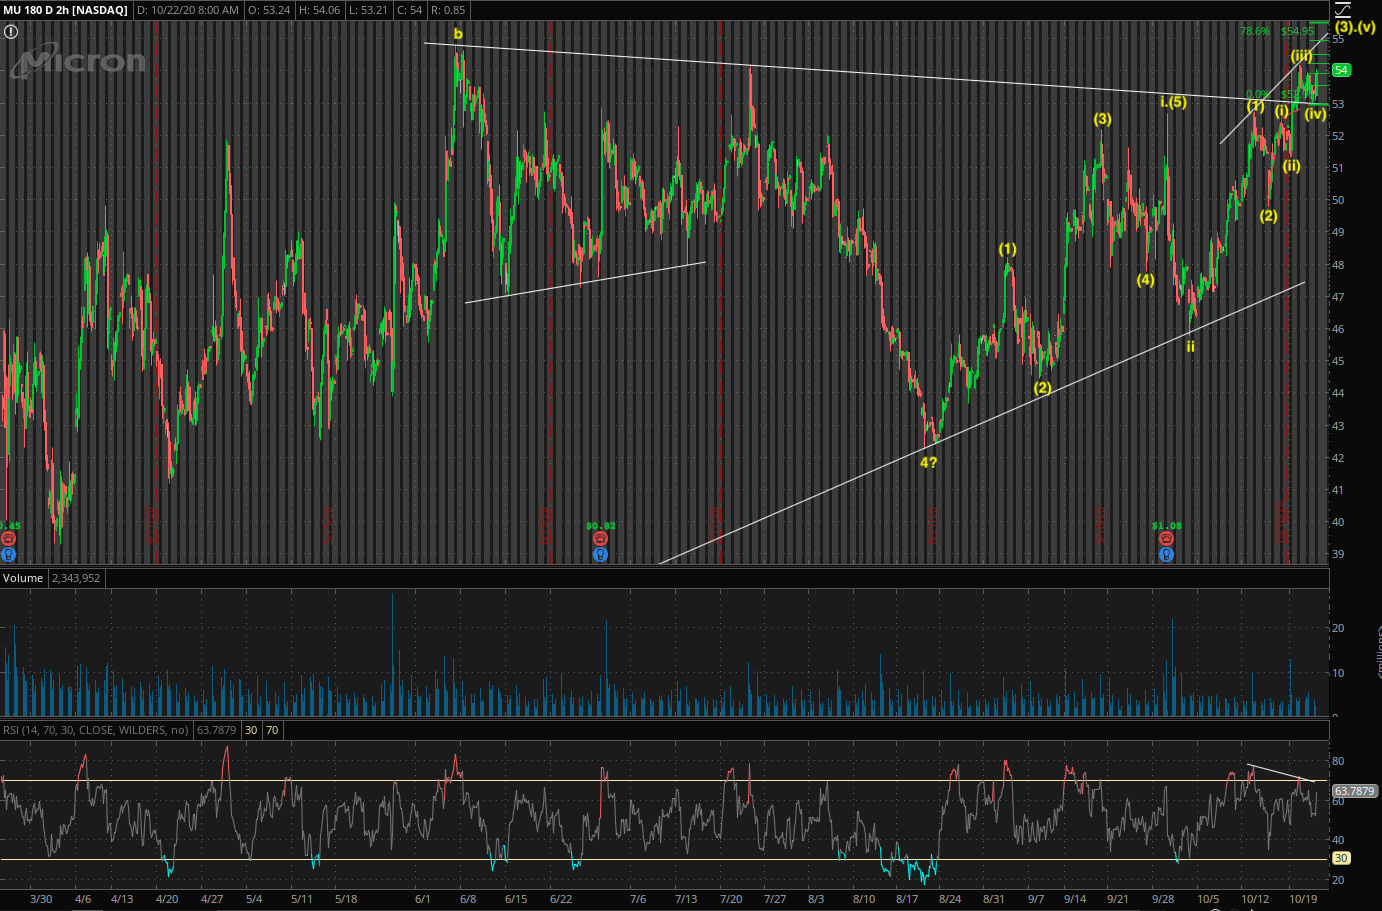Click the 8/24 date on time axis
1382x911 pixels.
(949, 899)
